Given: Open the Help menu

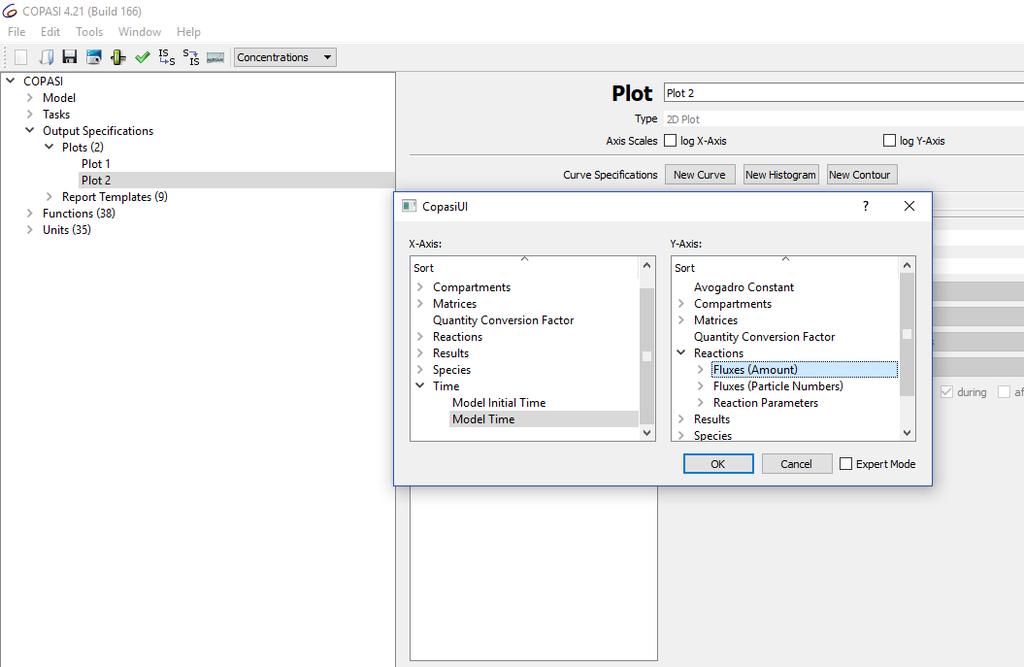Looking at the screenshot, I should (189, 32).
